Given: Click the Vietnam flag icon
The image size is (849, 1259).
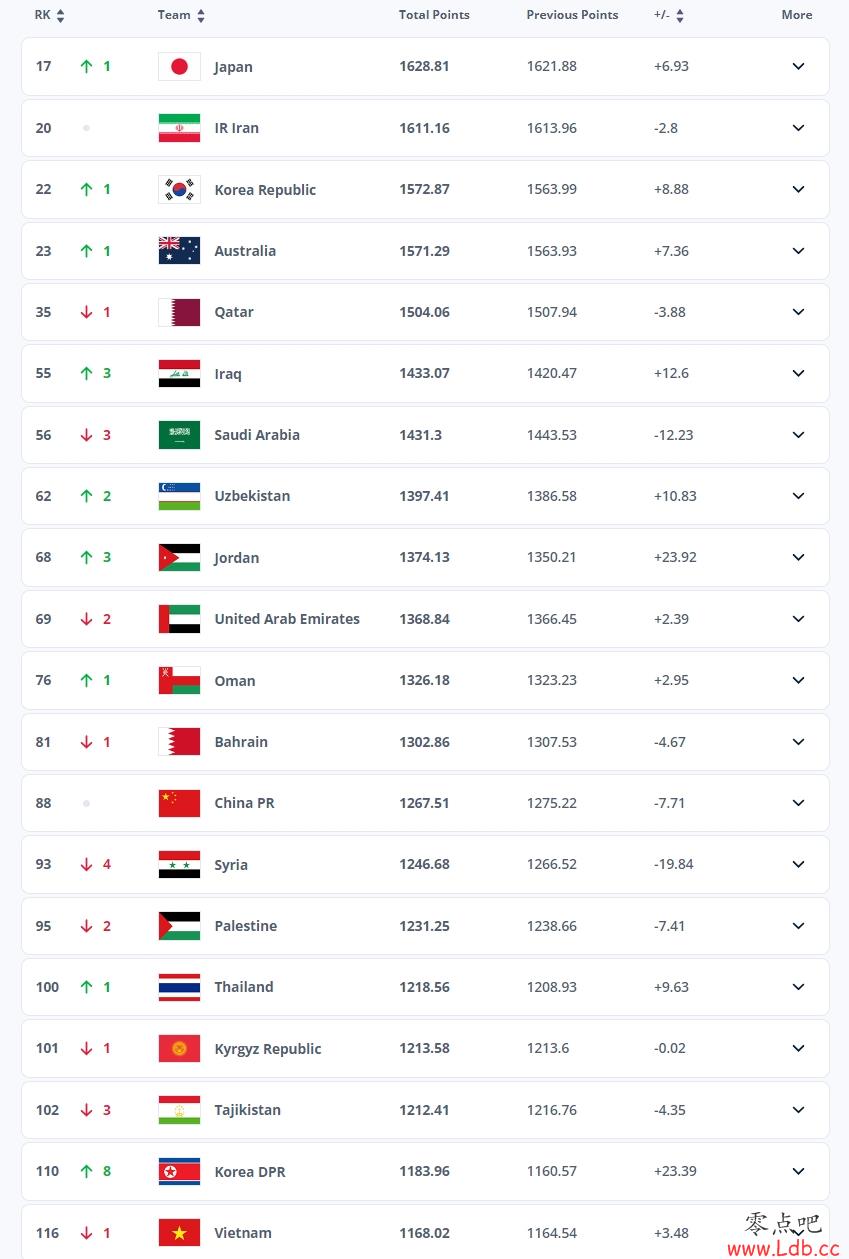Looking at the screenshot, I should pos(179,1233).
